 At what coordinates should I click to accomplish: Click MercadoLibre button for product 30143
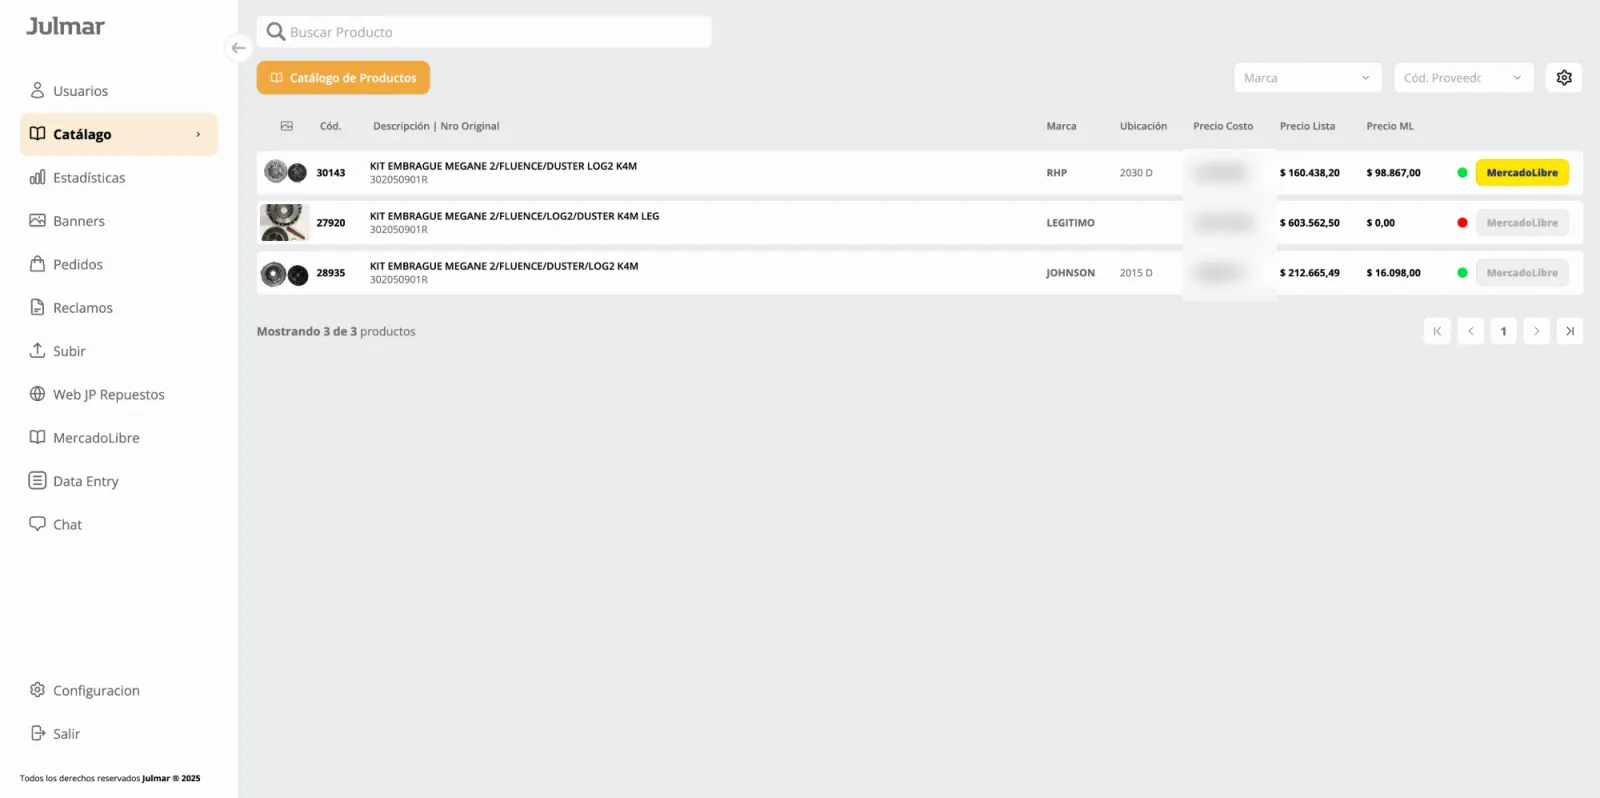(x=1522, y=173)
